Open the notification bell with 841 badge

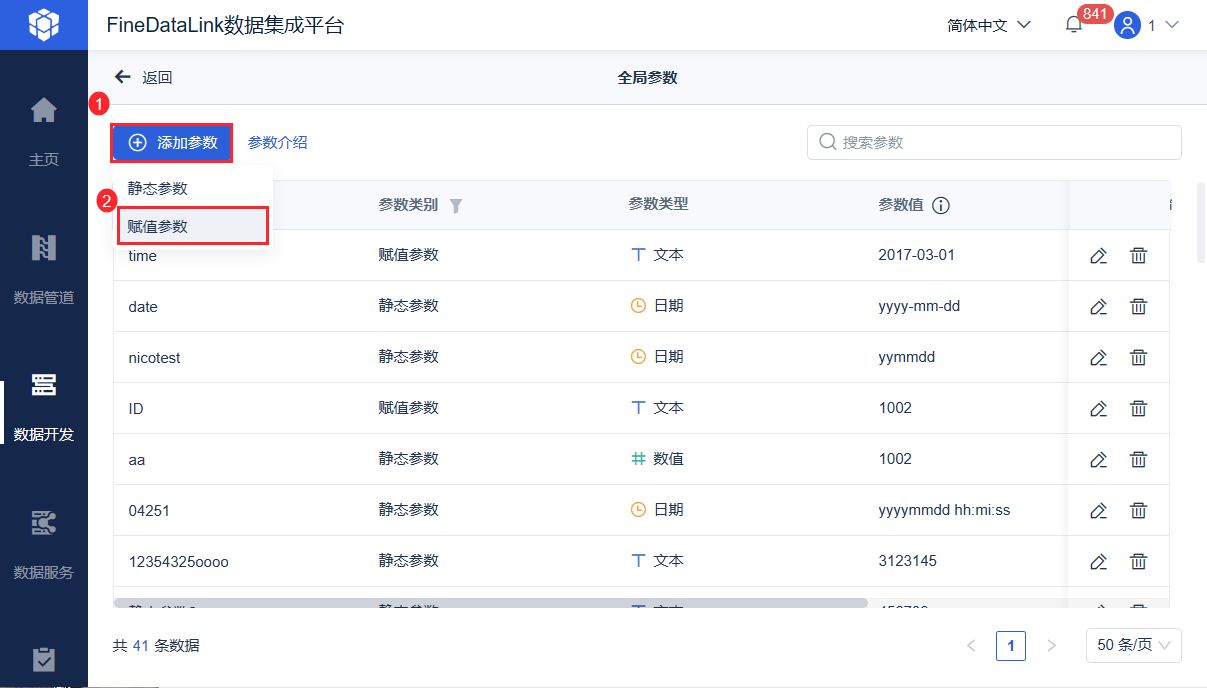click(1074, 25)
